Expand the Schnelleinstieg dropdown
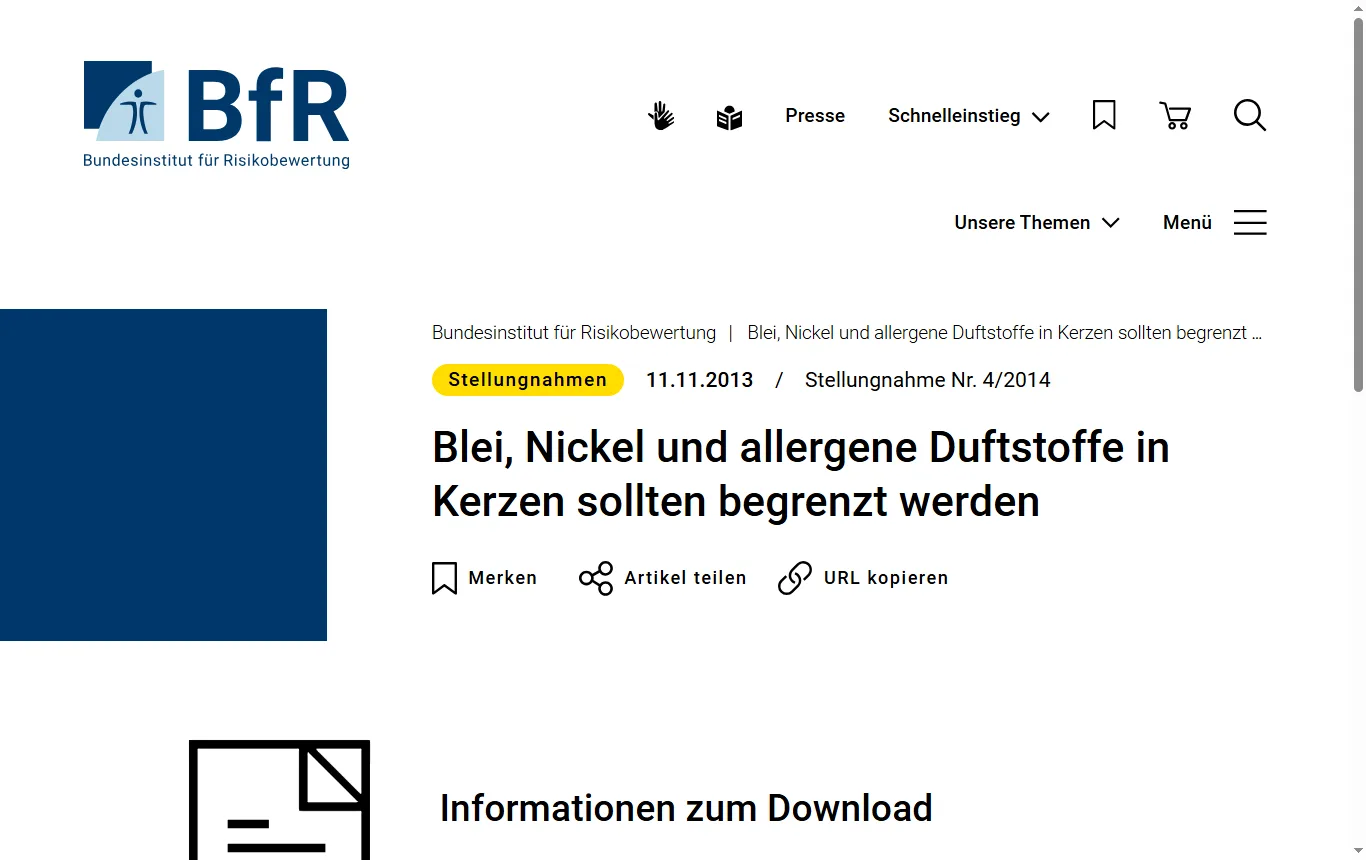The image size is (1366, 860). pyautogui.click(x=969, y=116)
